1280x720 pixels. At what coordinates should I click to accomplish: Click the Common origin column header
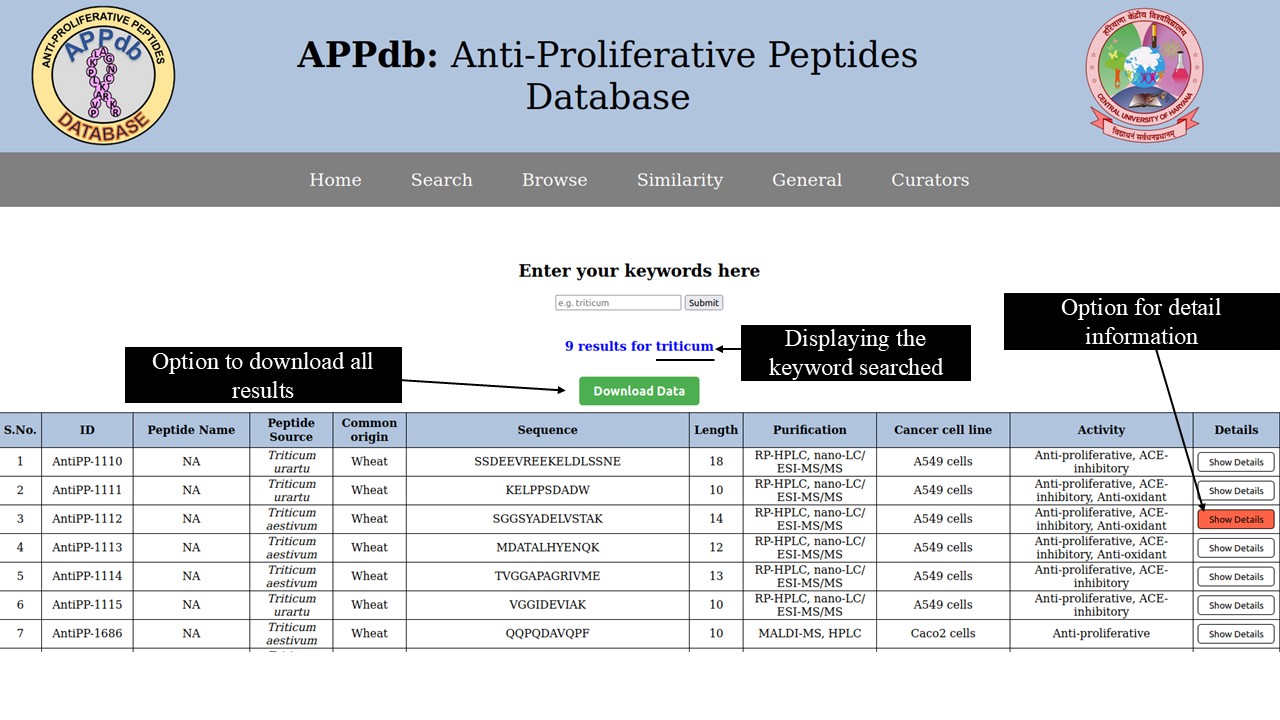(369, 430)
